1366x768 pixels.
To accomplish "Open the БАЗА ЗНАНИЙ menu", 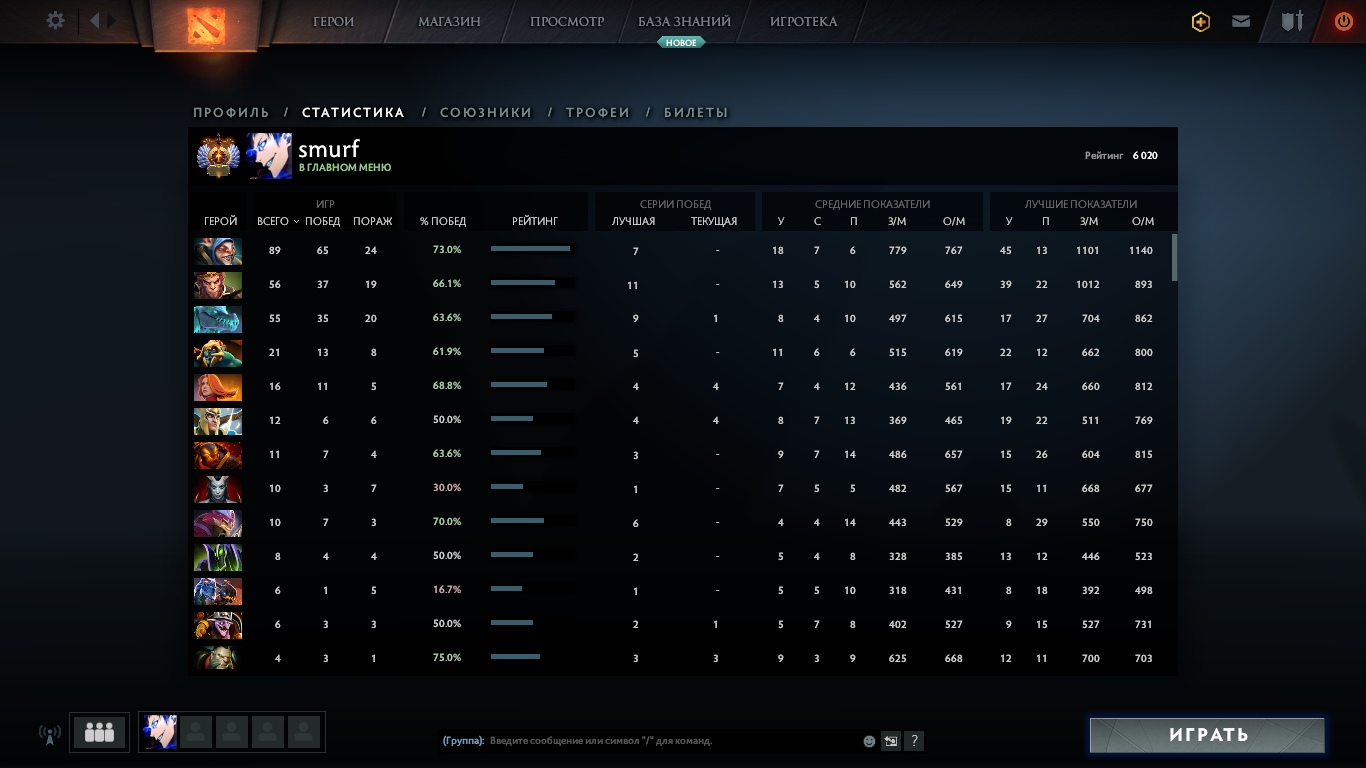I will tap(684, 21).
